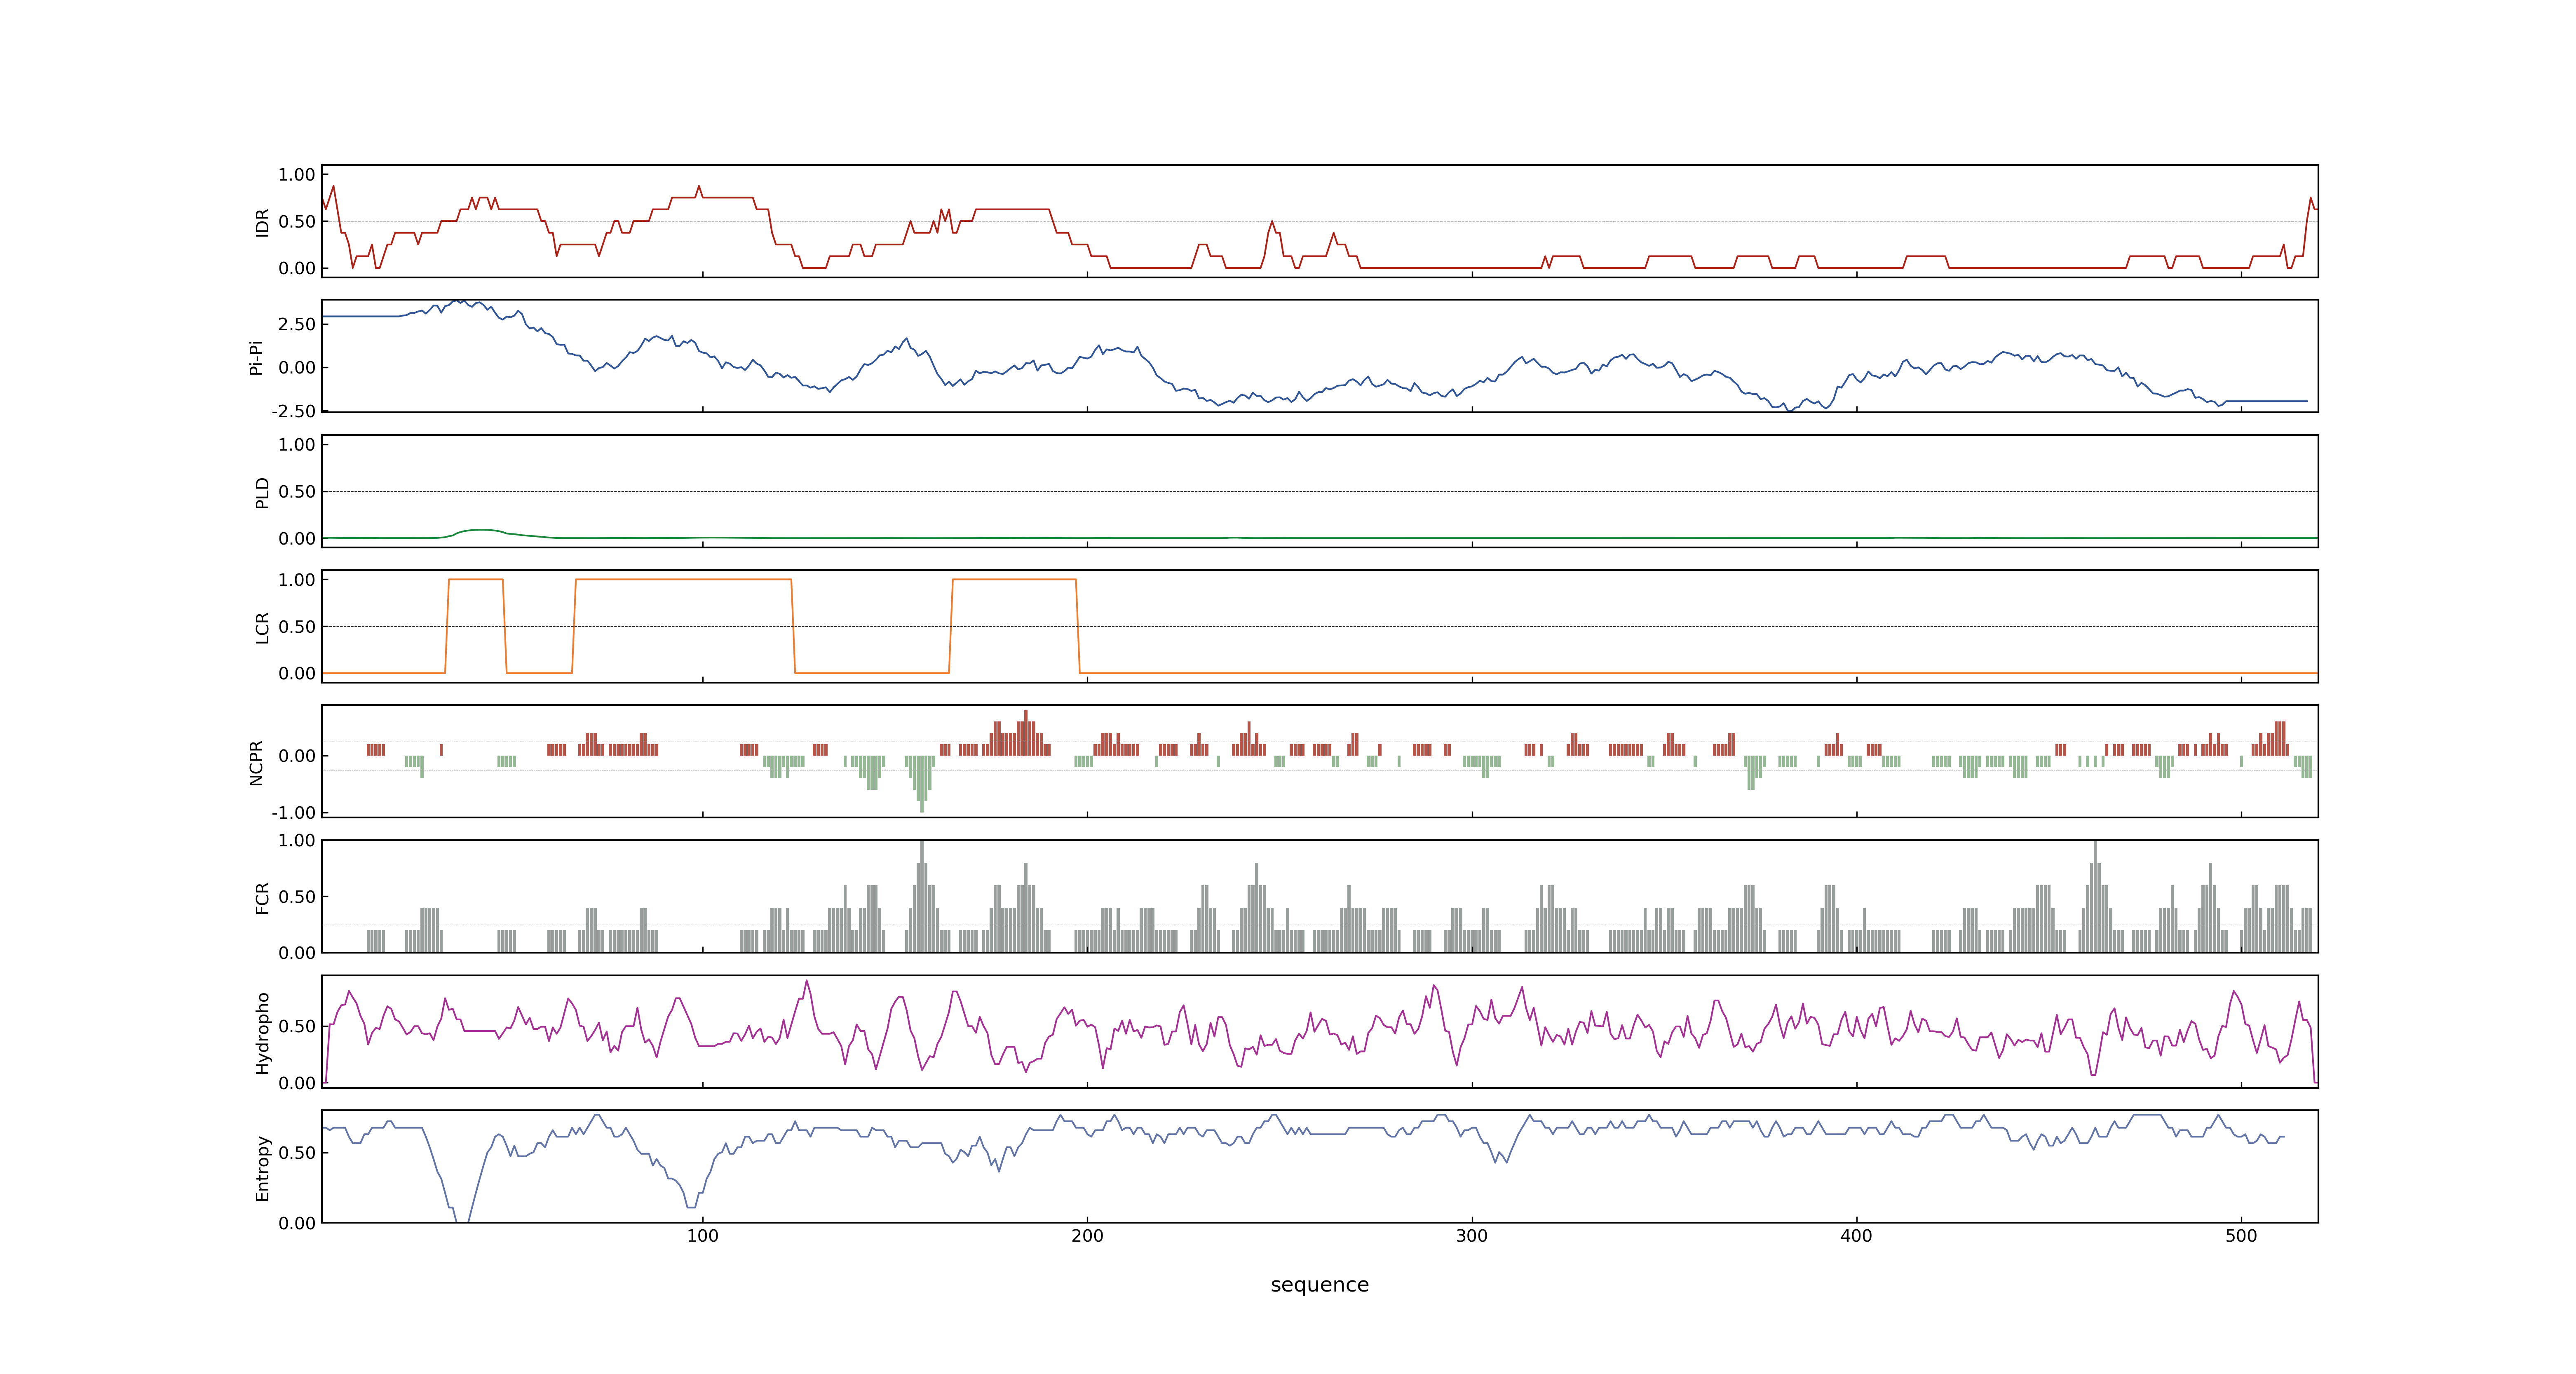Select the LCR y-axis label
Screen dimensions: 2576x1374
point(262,627)
